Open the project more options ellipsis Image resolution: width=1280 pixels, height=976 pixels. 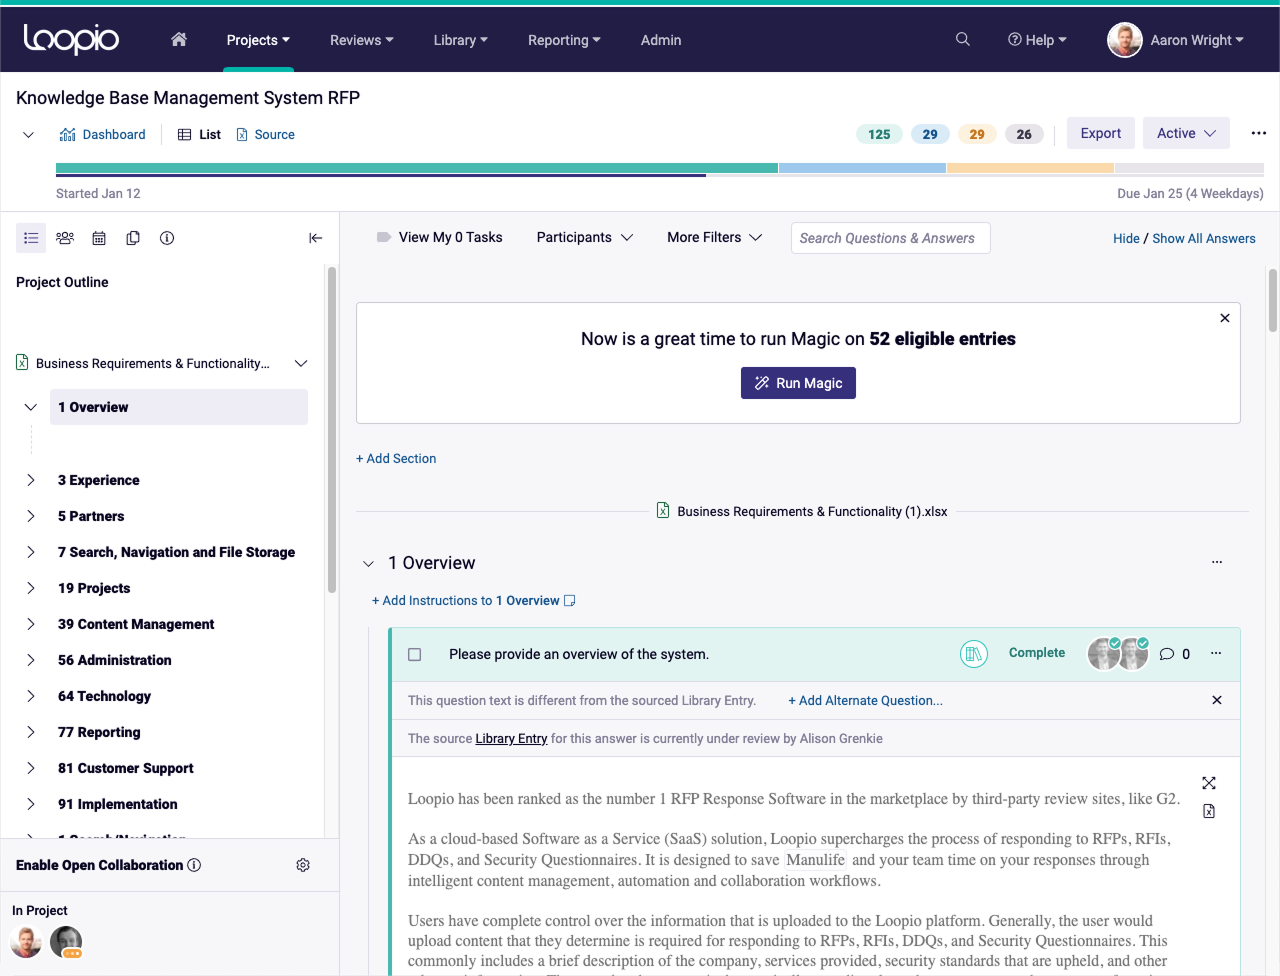[1259, 133]
